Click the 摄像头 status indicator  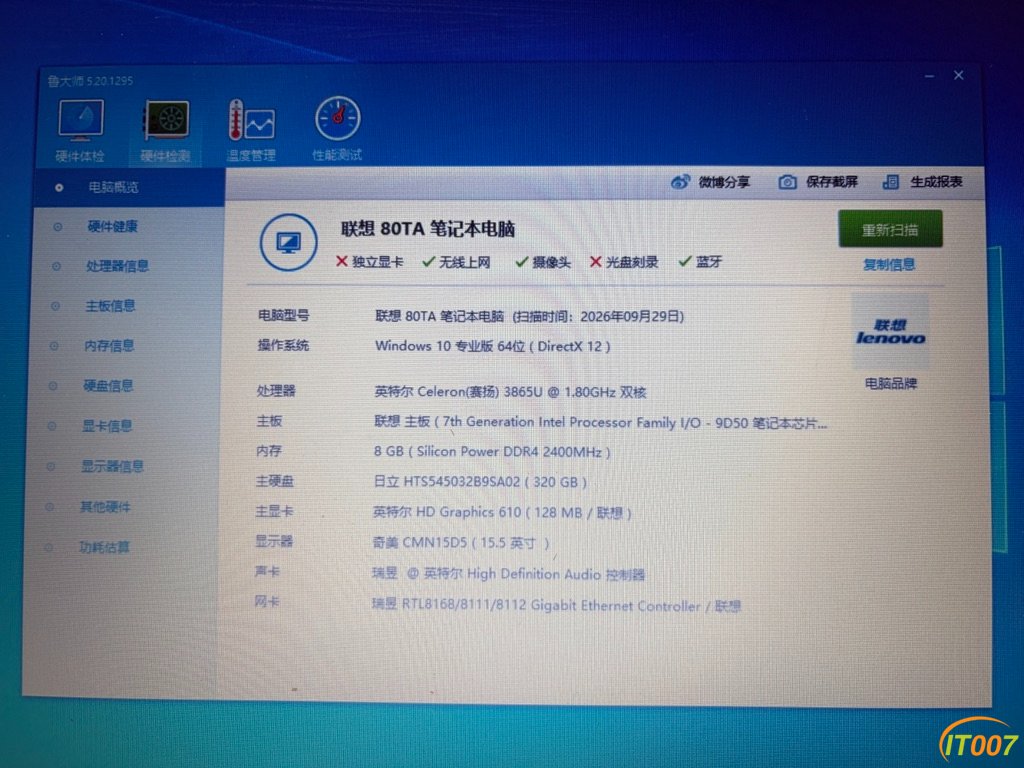543,262
